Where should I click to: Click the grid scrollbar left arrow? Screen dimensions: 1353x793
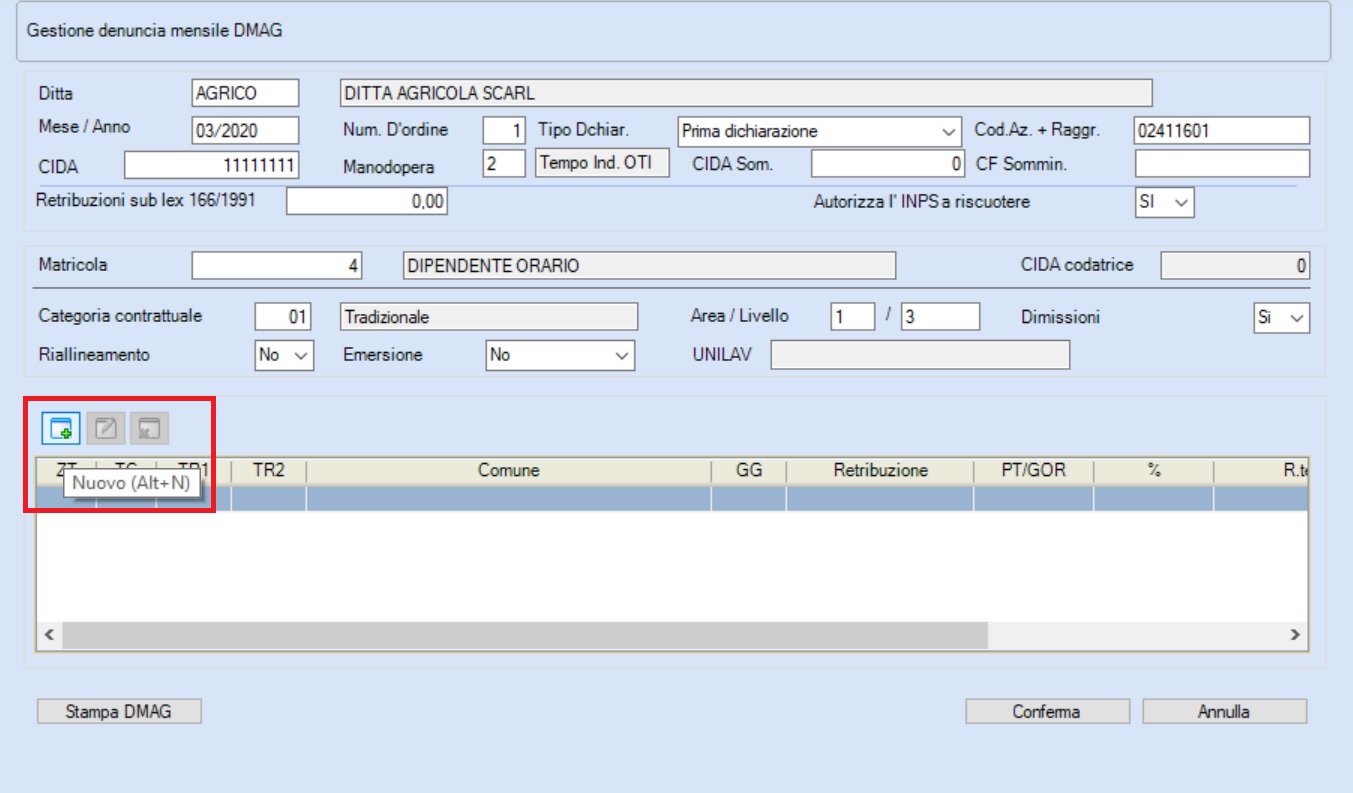coord(50,634)
